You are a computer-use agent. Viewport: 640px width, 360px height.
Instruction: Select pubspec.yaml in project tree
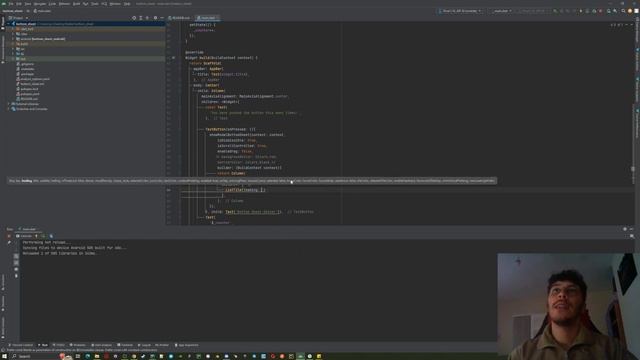pyautogui.click(x=29, y=94)
